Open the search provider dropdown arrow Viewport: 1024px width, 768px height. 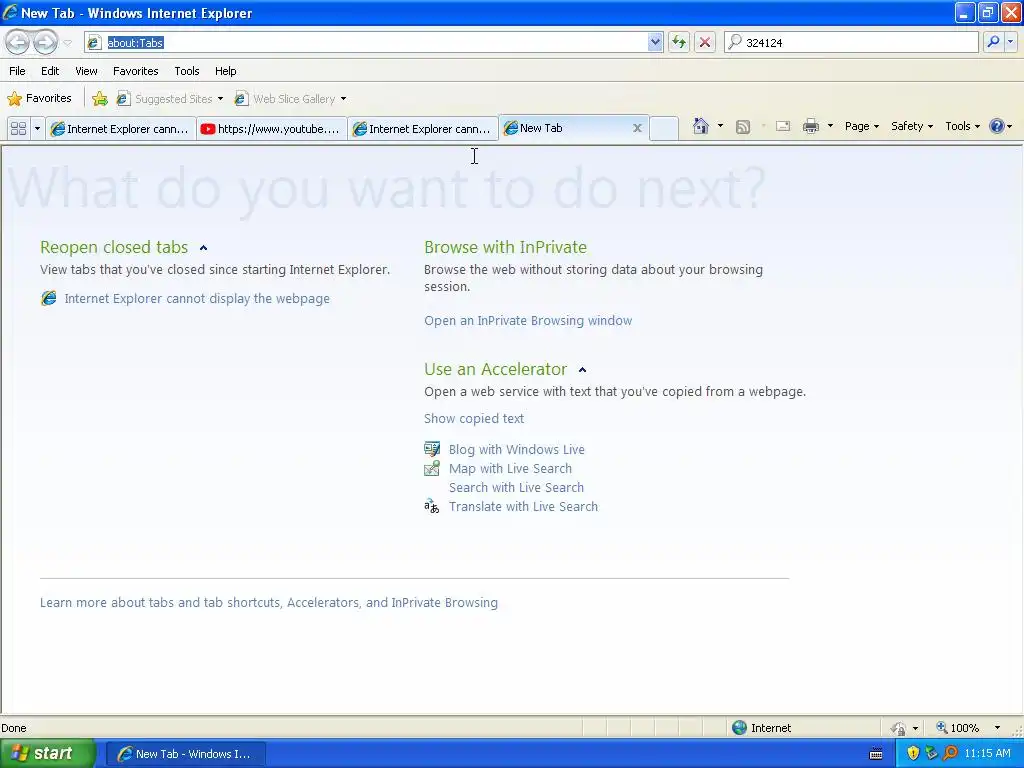(x=1010, y=42)
